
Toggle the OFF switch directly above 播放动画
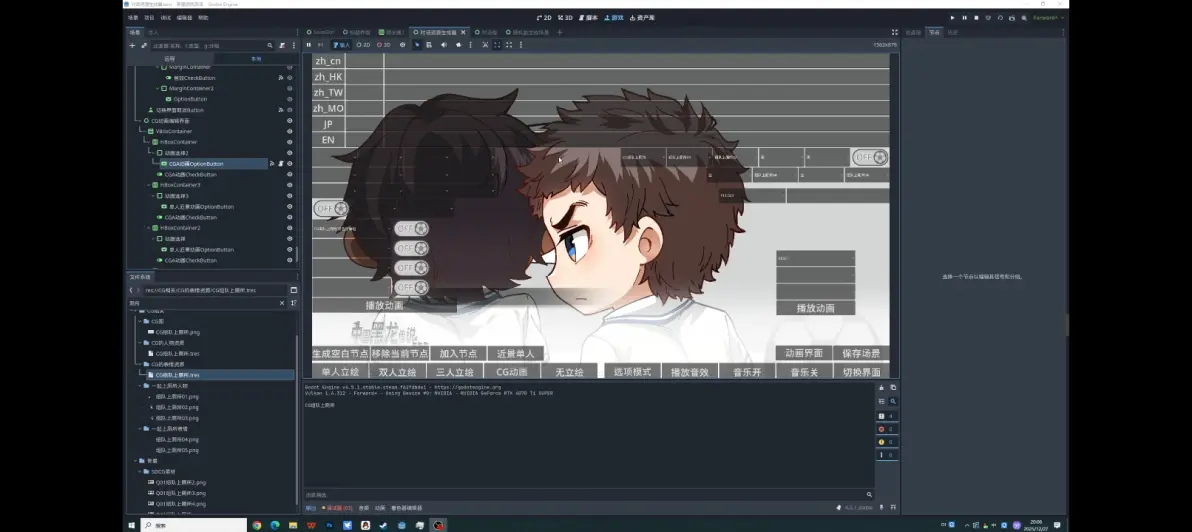click(x=411, y=287)
